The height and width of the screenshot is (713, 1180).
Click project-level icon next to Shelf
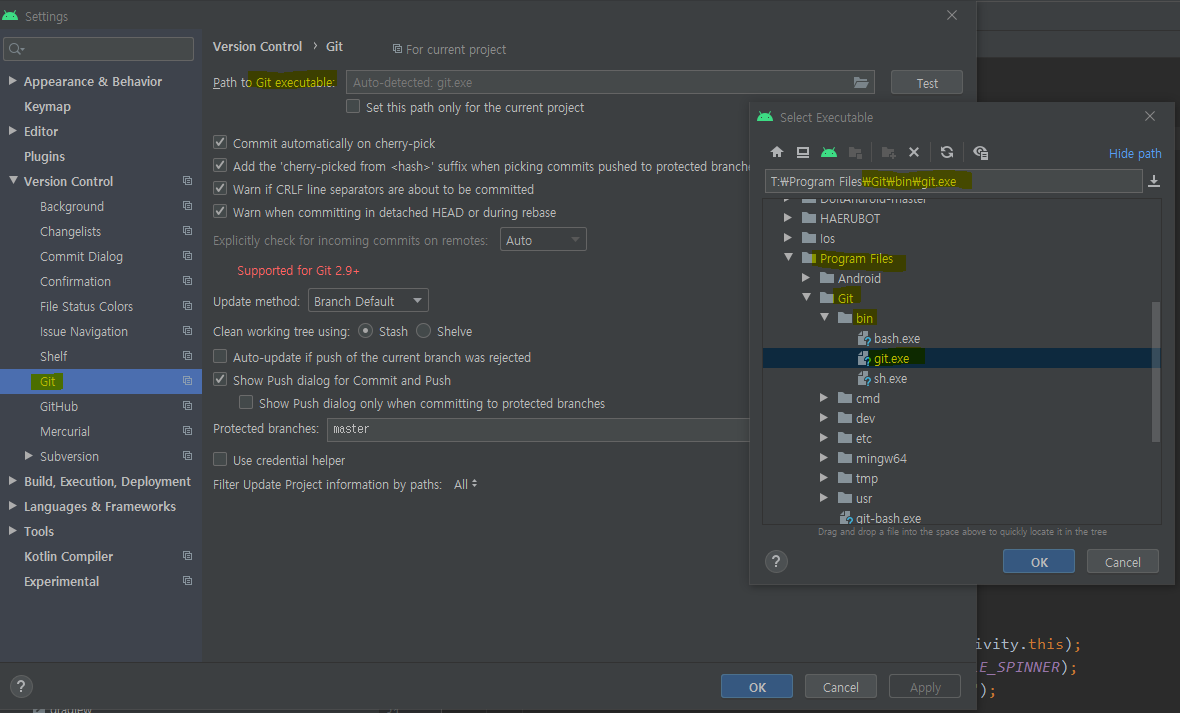tap(187, 355)
